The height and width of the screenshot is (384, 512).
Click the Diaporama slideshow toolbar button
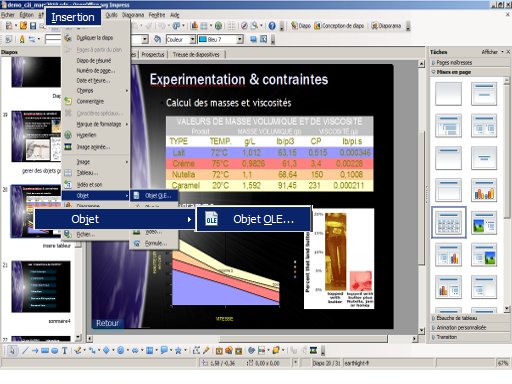point(386,26)
